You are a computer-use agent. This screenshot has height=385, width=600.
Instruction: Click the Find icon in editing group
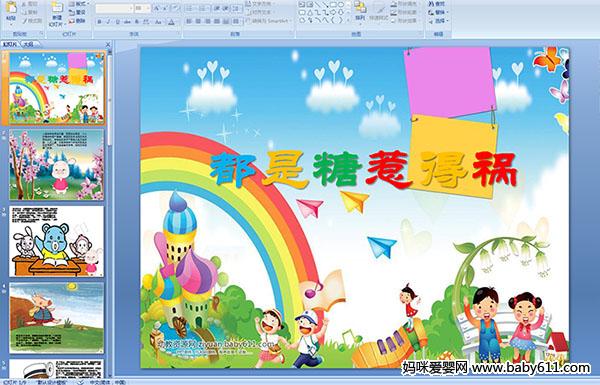[437, 4]
